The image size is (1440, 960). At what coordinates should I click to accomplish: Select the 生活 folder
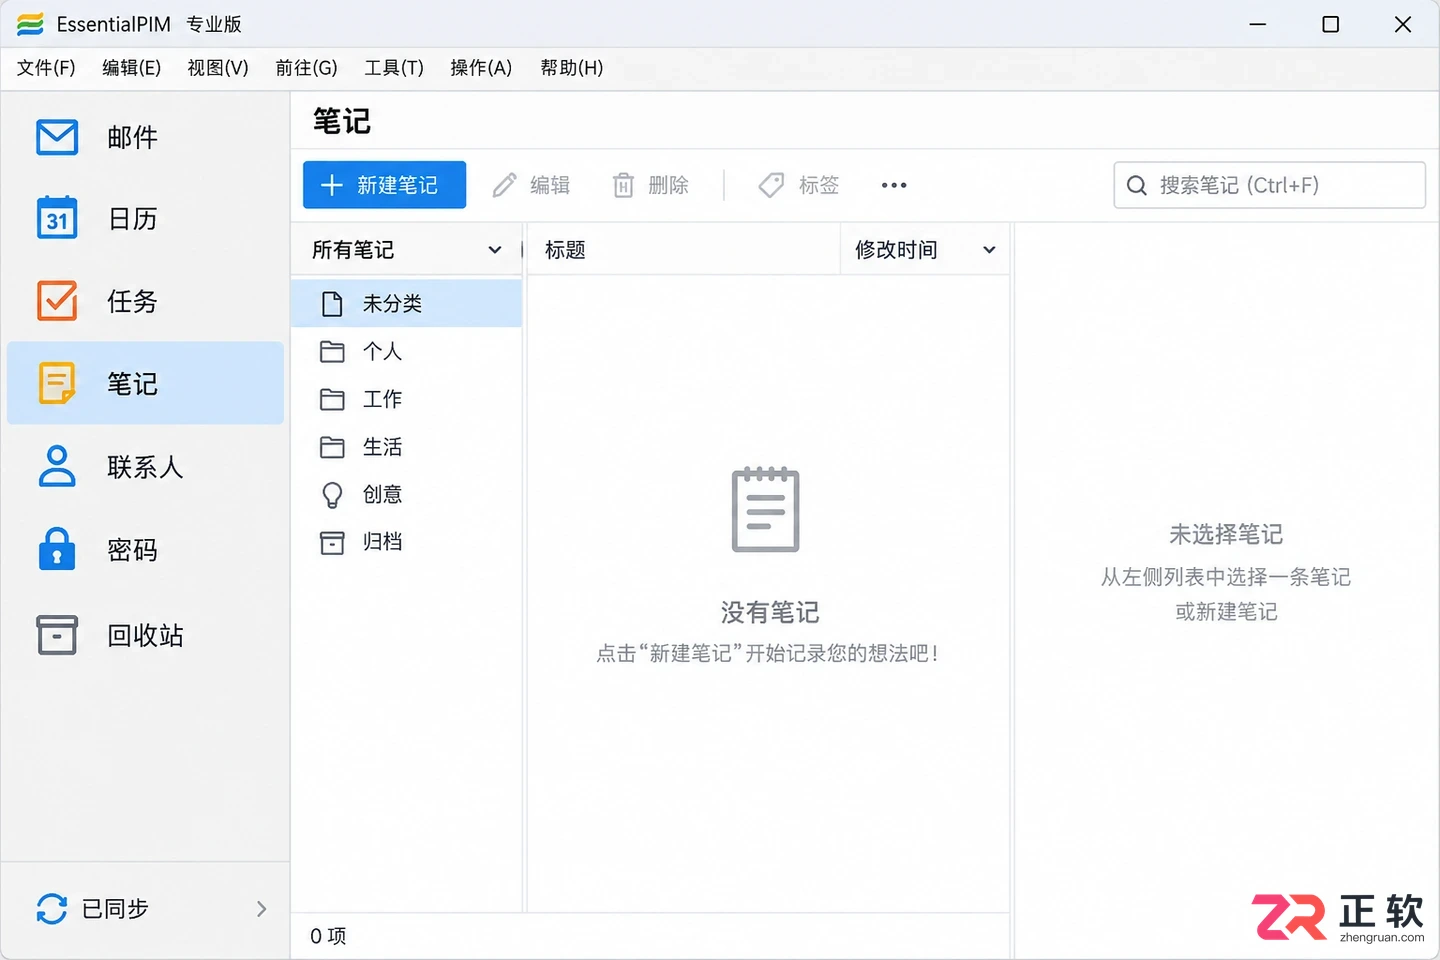click(406, 447)
